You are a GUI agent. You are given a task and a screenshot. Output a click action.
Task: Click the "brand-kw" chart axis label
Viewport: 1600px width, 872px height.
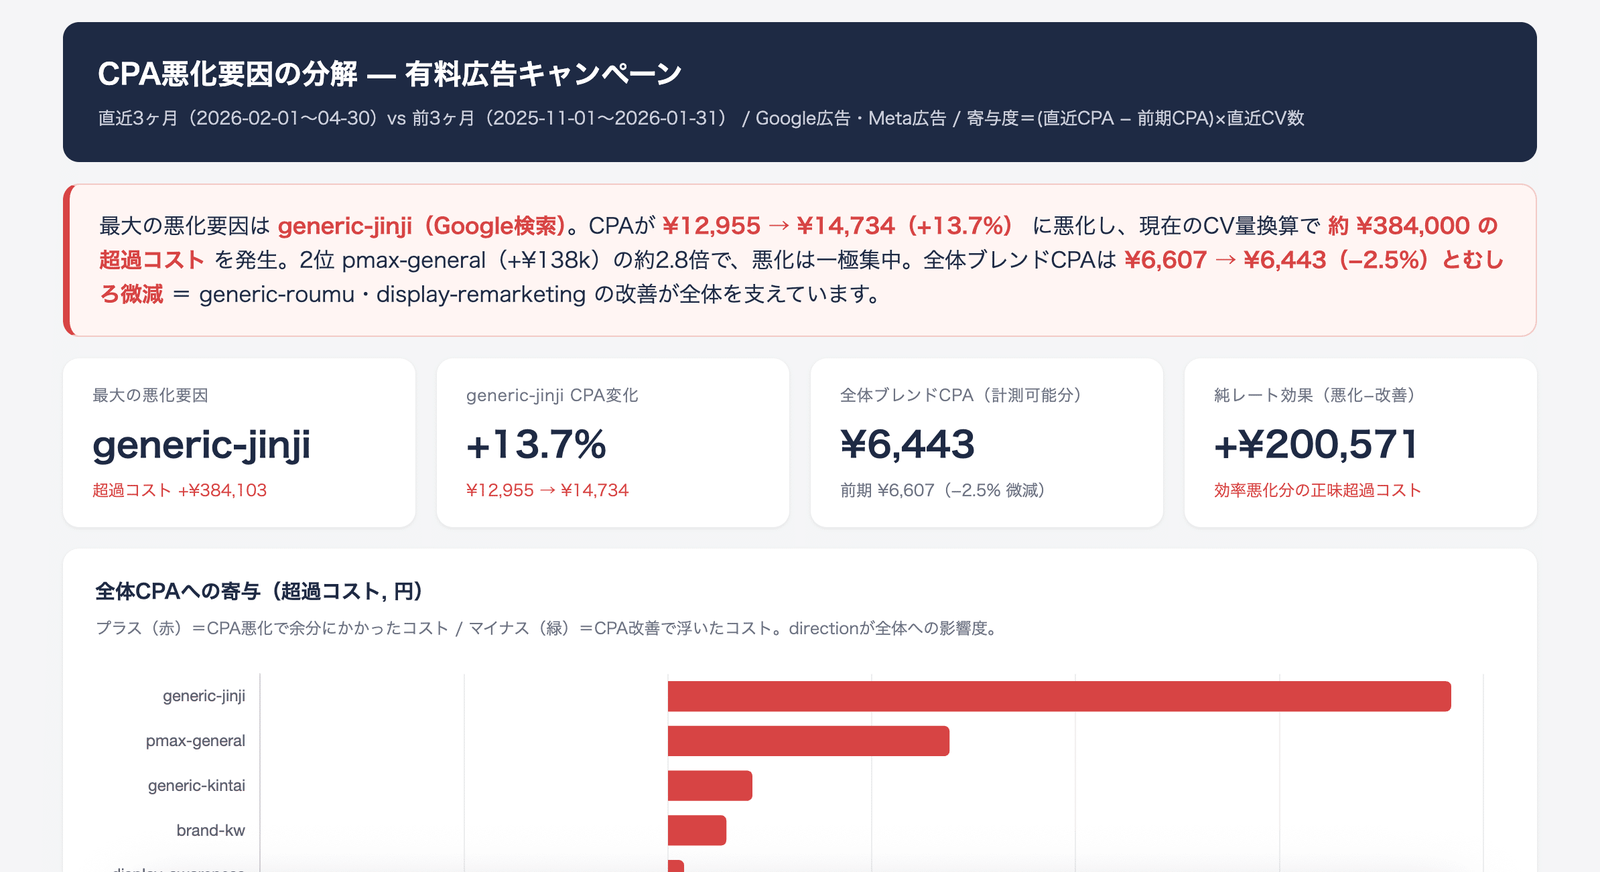pyautogui.click(x=210, y=831)
